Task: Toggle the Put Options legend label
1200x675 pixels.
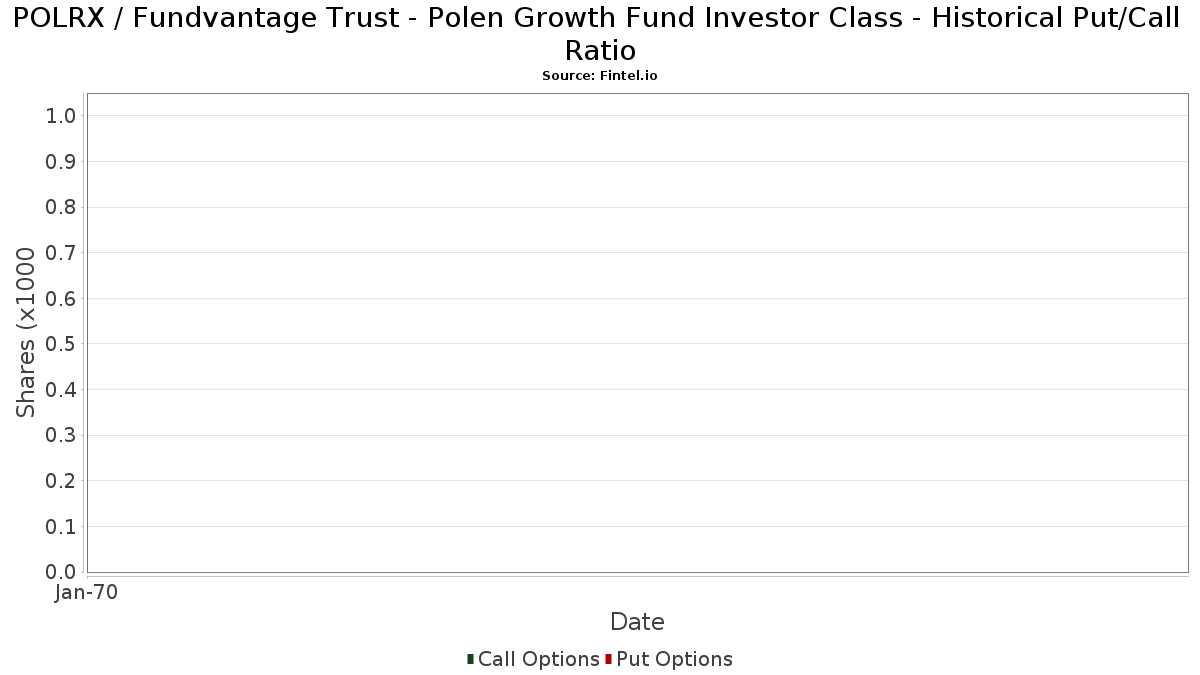Action: pos(674,659)
